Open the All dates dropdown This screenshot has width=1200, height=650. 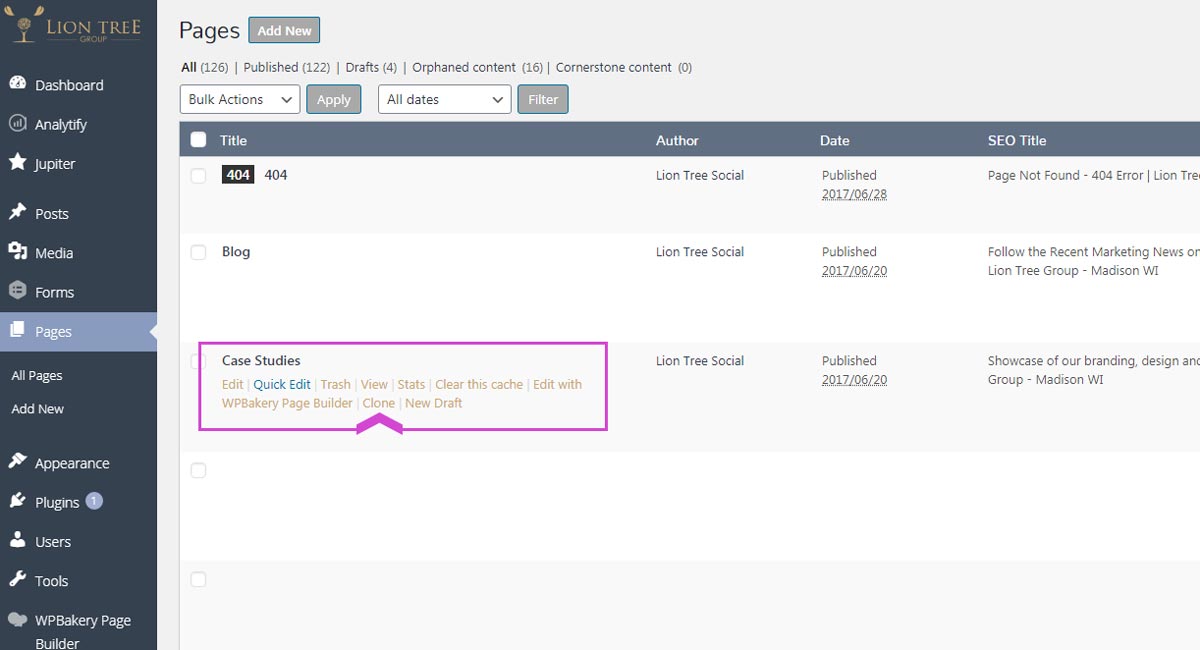(x=445, y=99)
